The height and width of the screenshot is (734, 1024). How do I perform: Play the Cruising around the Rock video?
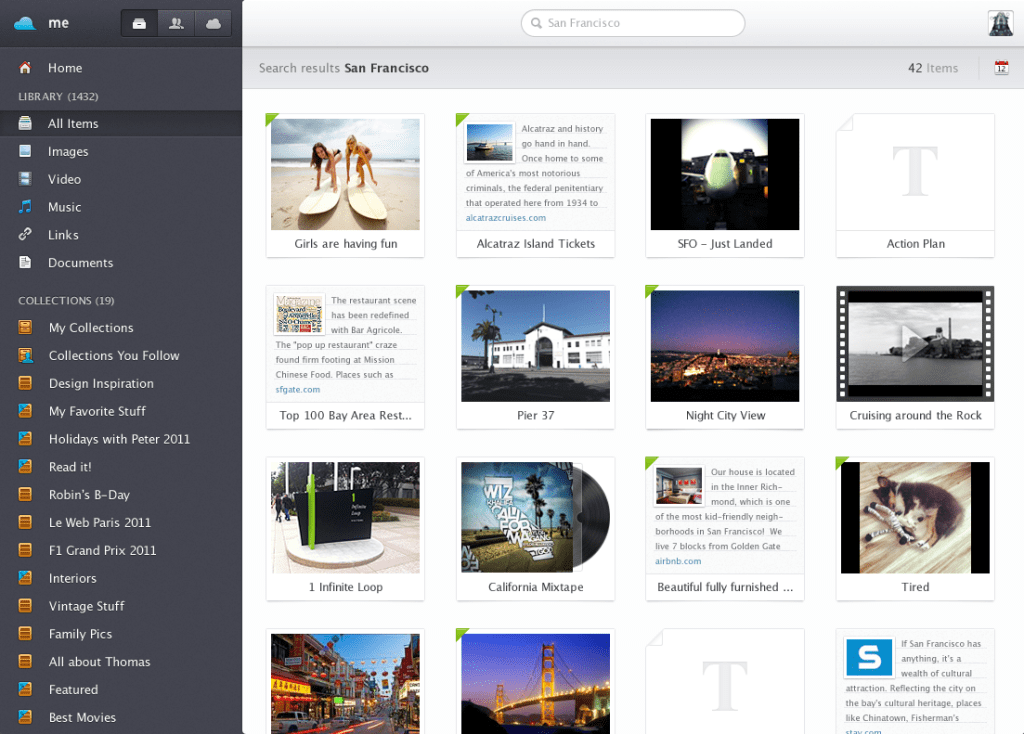(914, 344)
